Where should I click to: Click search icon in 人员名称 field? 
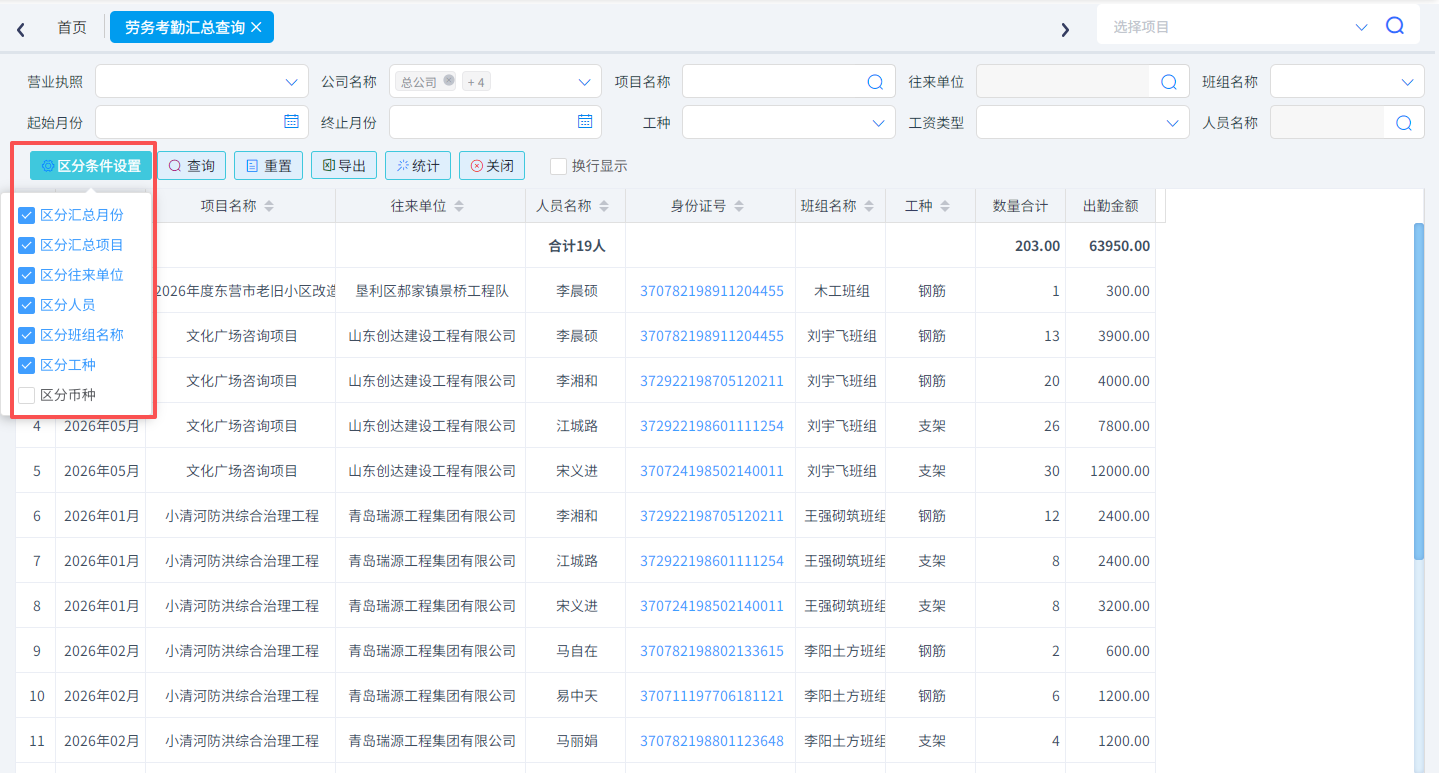click(1403, 123)
